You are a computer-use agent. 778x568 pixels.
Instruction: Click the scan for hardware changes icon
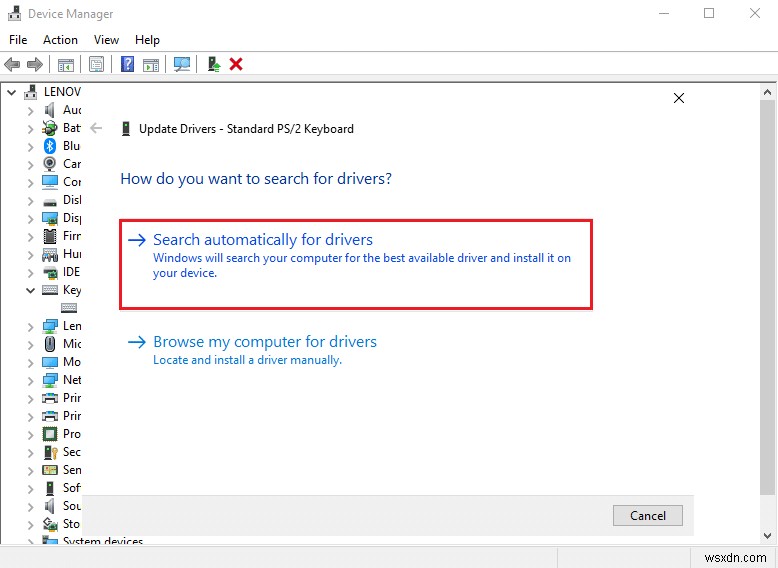coord(182,64)
